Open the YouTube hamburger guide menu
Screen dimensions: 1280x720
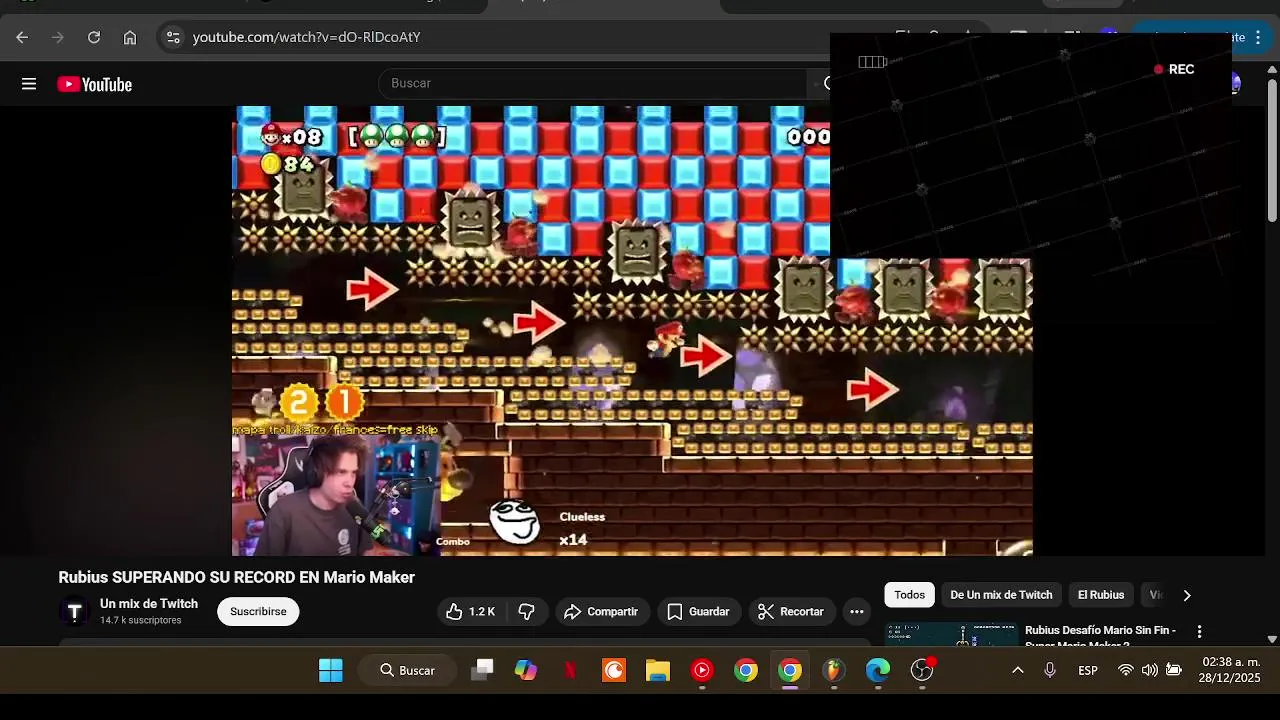coord(29,84)
